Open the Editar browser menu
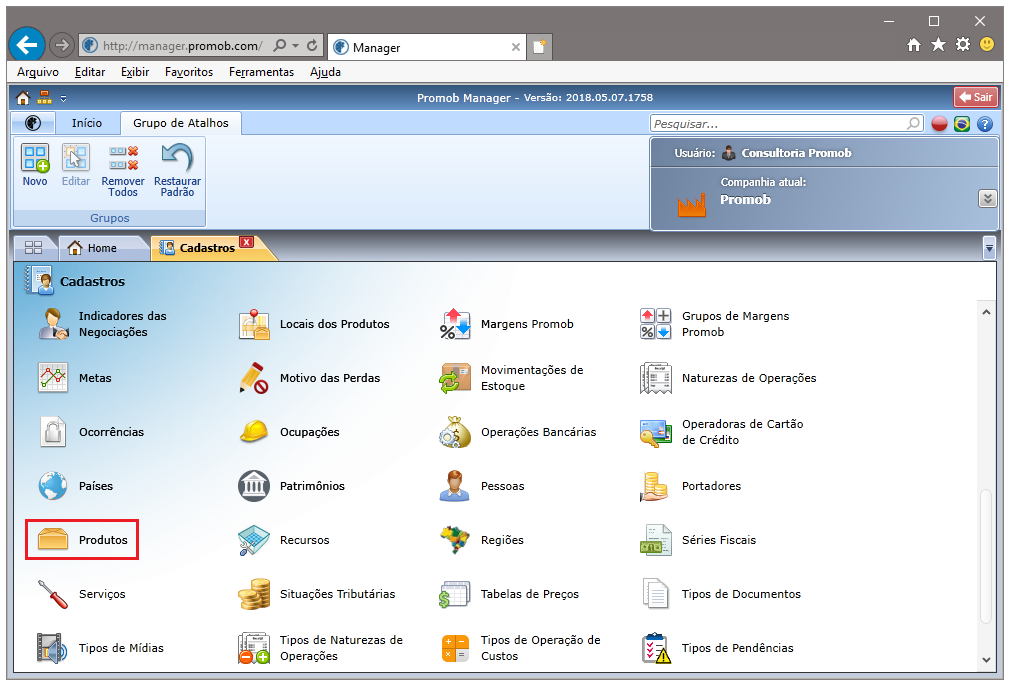 pos(90,72)
